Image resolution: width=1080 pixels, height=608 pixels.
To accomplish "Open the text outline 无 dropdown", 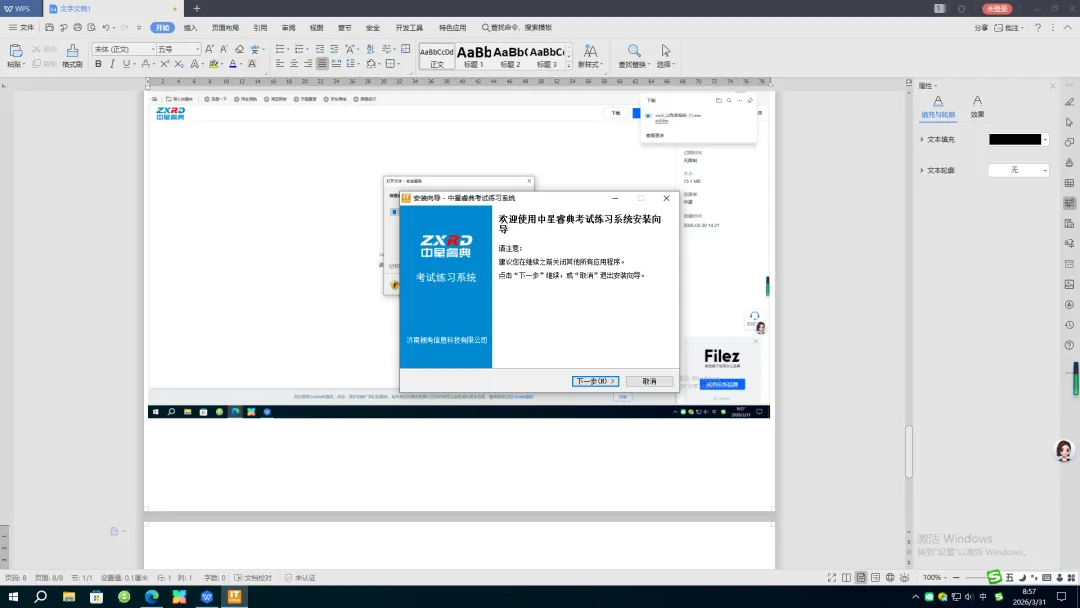I will 1019,170.
